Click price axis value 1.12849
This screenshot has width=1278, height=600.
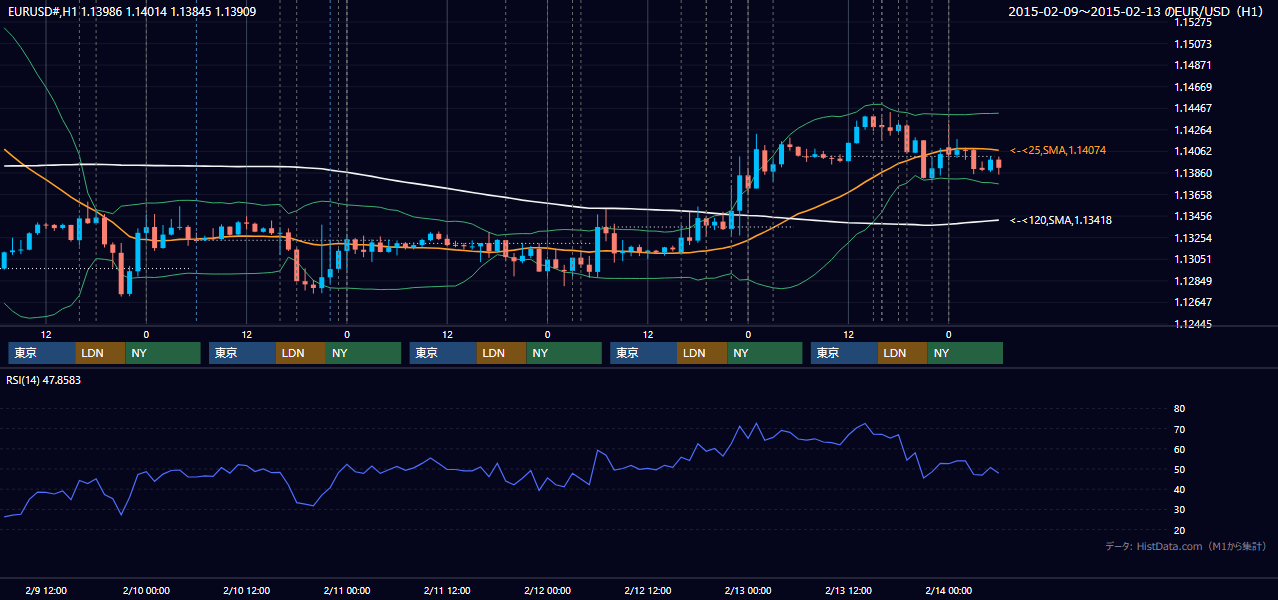click(x=1192, y=281)
